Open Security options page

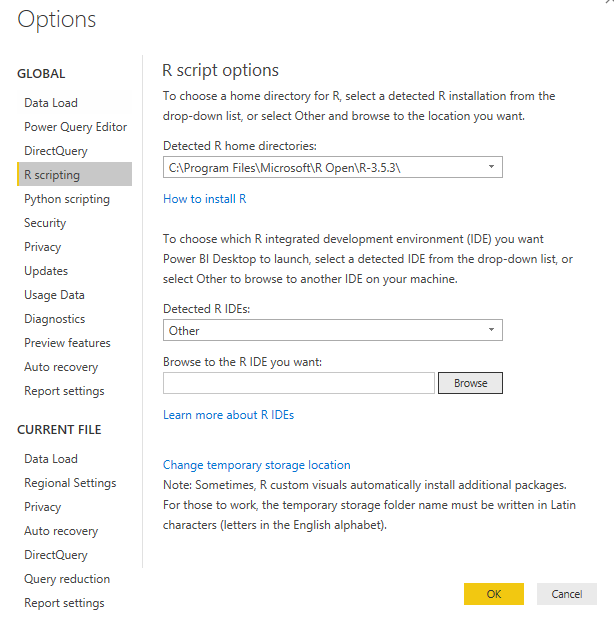[x=45, y=223]
